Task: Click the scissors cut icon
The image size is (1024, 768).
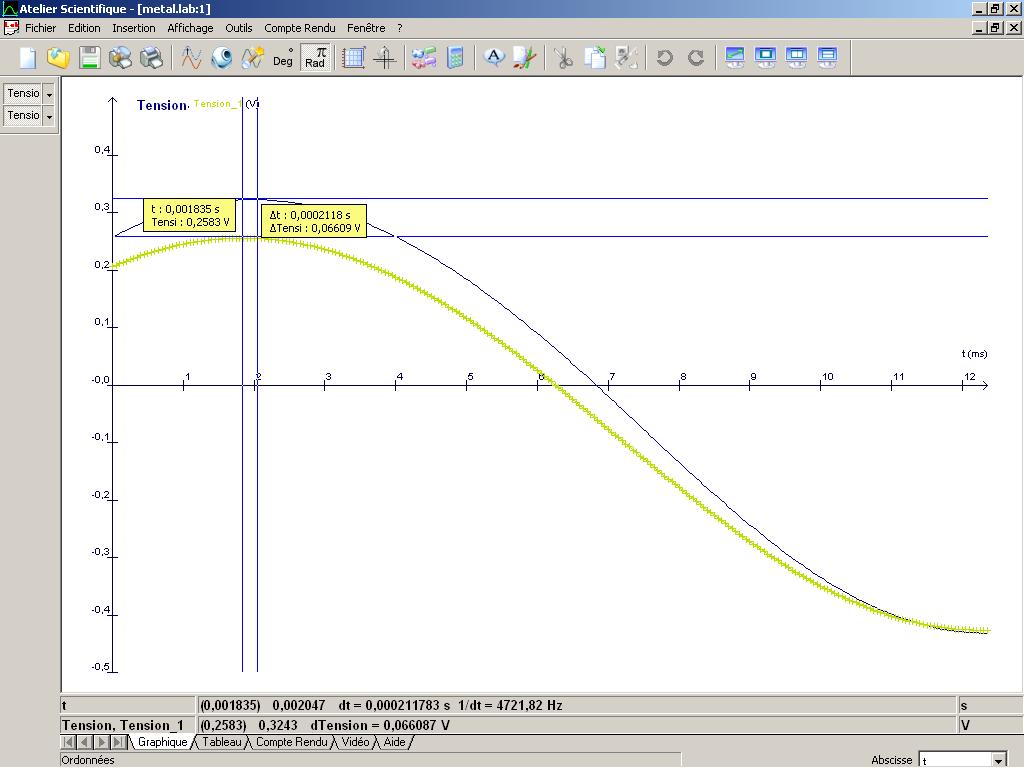Action: coord(564,58)
